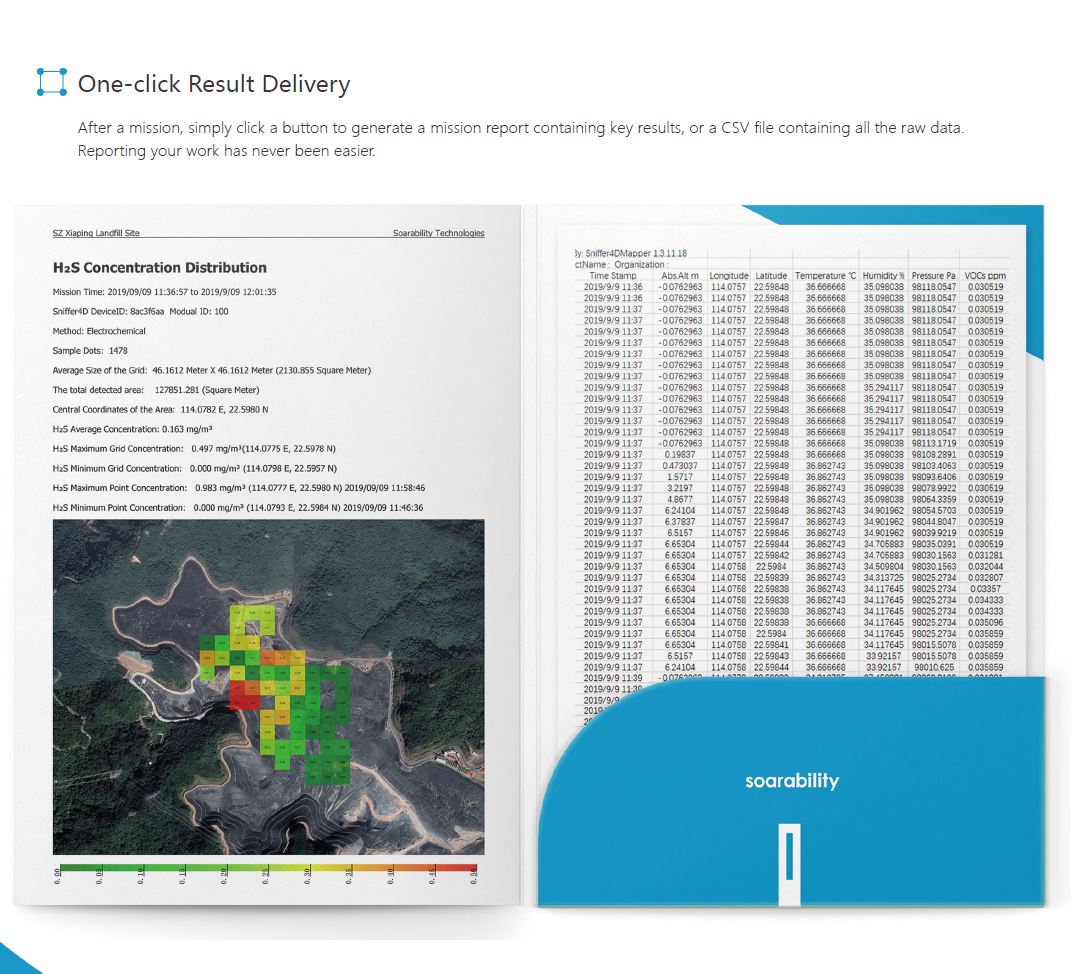This screenshot has width=1071, height=974.
Task: Click the pressure cell reading "98108.2891"
Action: (x=934, y=455)
